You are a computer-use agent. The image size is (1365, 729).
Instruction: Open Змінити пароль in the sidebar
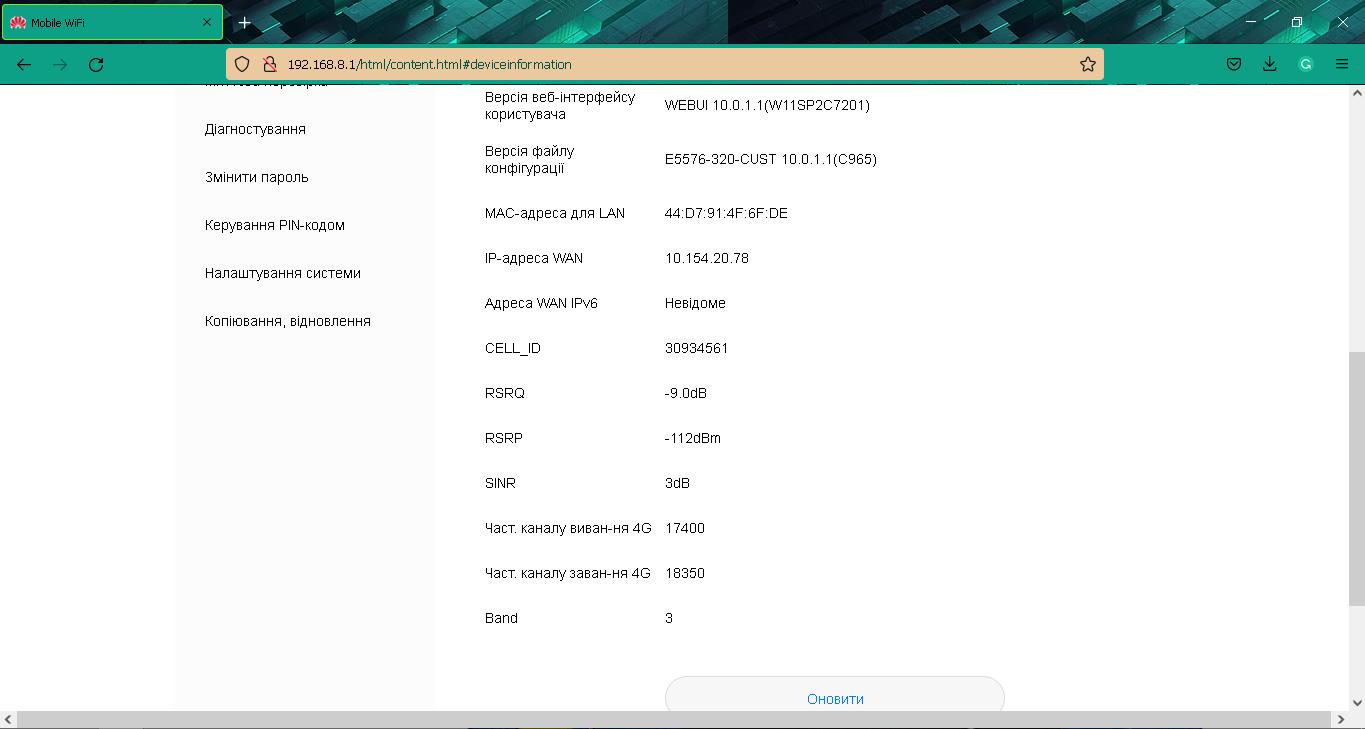coord(257,177)
